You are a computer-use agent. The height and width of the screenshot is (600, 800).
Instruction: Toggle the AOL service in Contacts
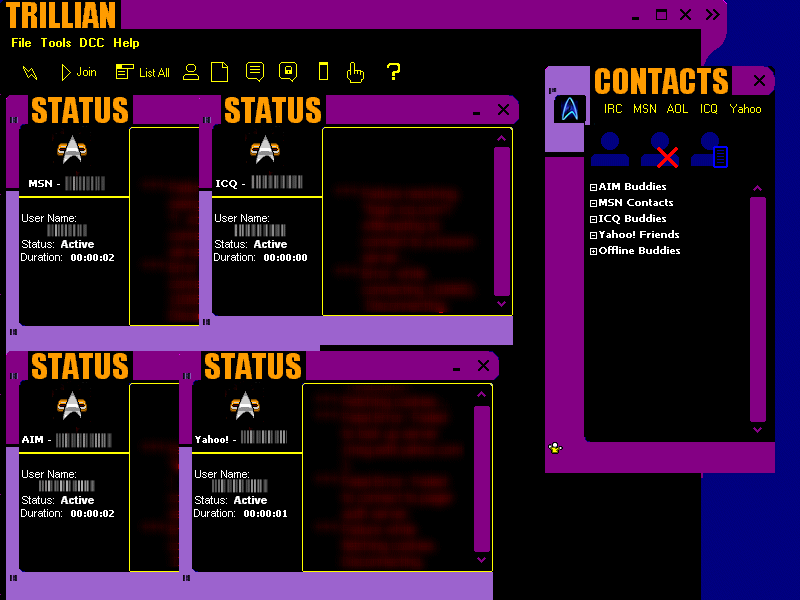[x=677, y=109]
